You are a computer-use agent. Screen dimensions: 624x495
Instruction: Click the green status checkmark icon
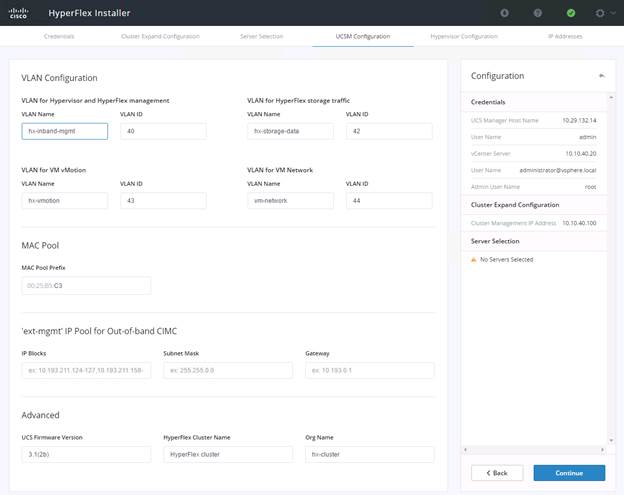tap(571, 13)
